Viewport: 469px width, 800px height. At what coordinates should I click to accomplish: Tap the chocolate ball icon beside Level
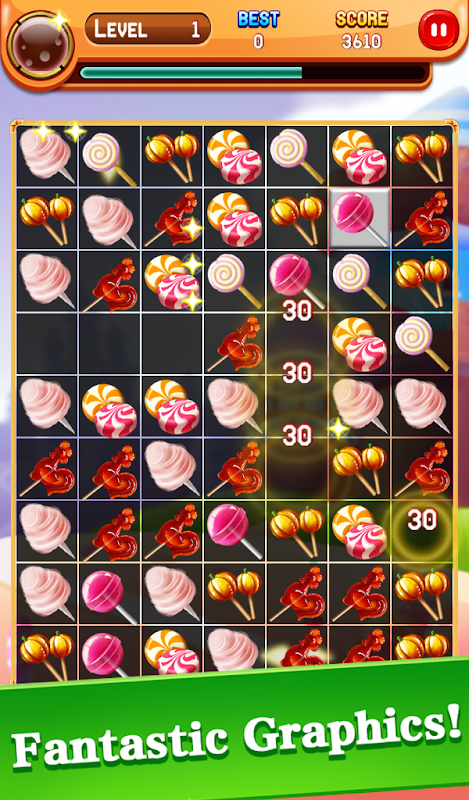(x=41, y=46)
